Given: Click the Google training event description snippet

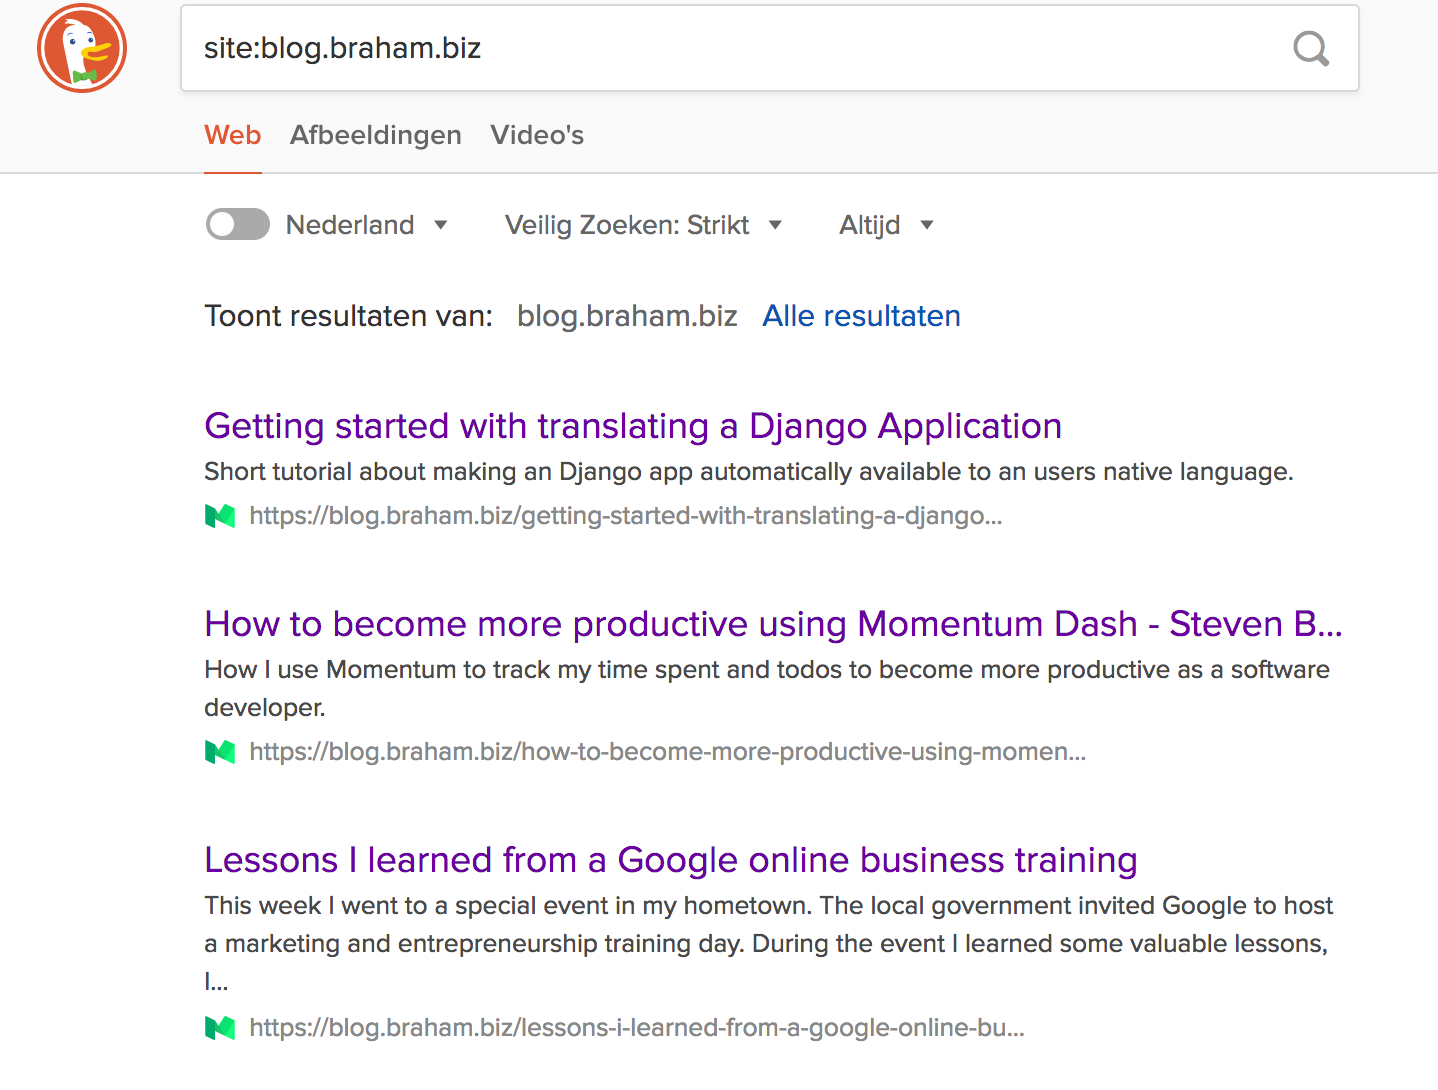Looking at the screenshot, I should [768, 943].
